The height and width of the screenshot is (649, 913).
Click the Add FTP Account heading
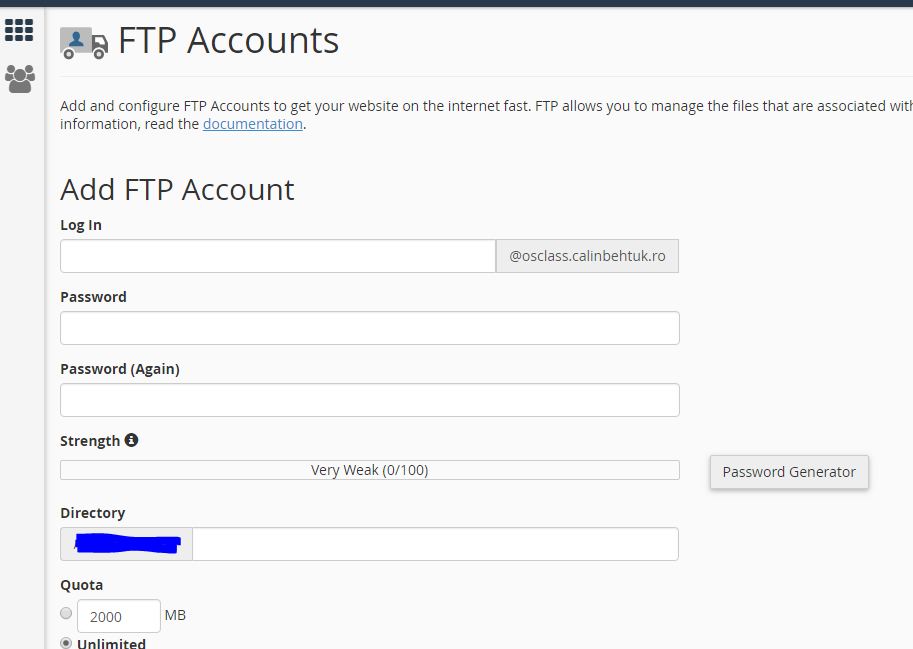pos(177,189)
